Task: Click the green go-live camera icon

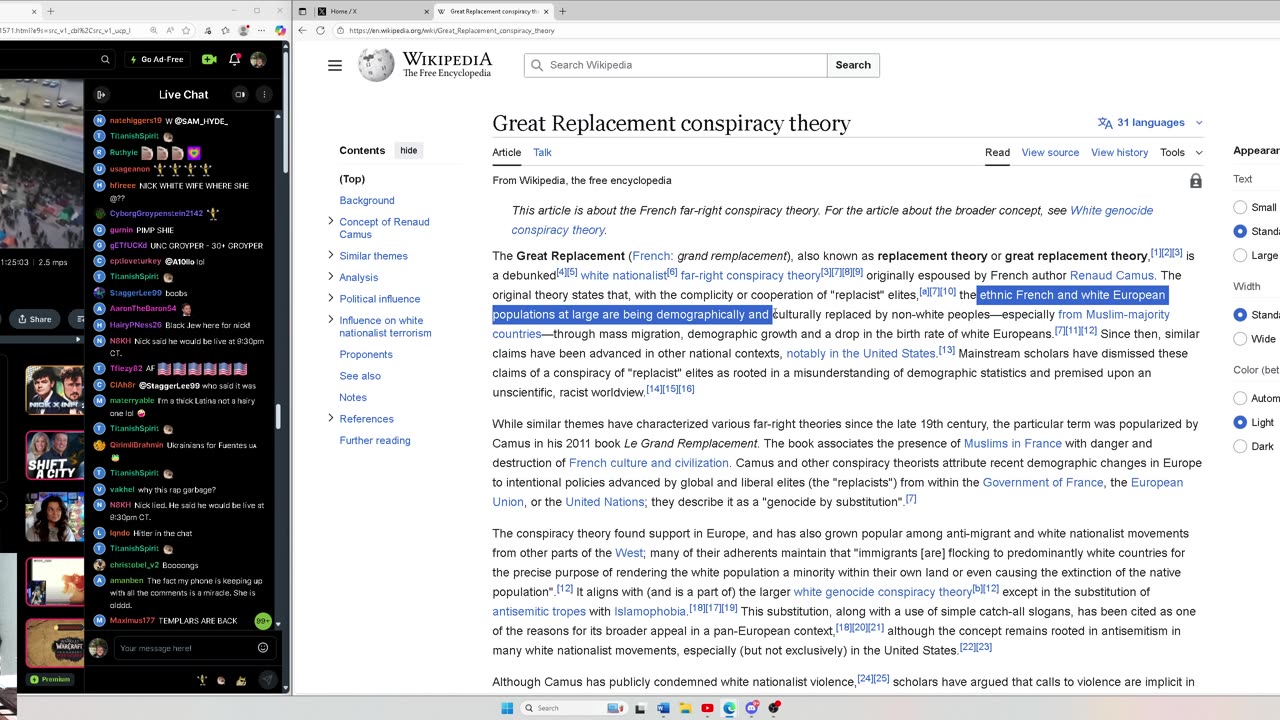Action: (209, 60)
